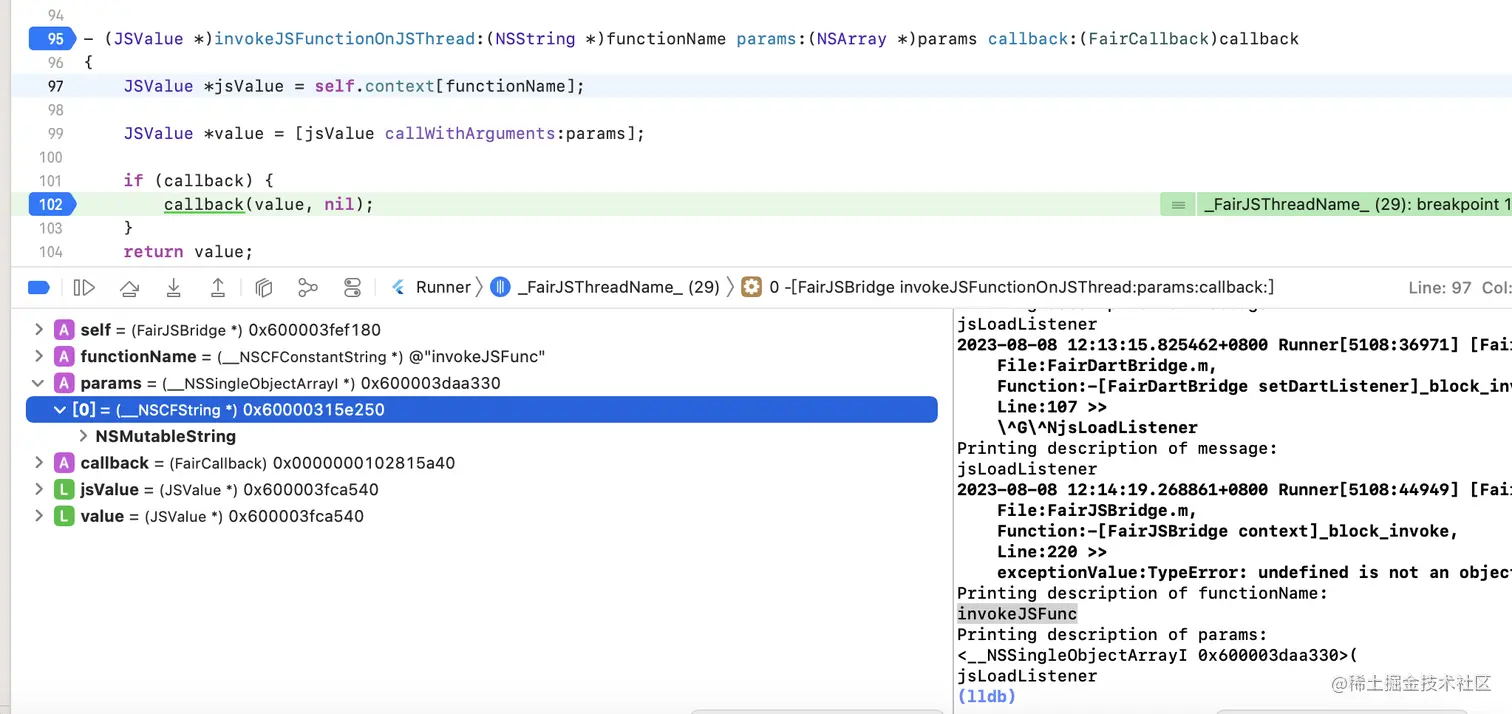Open the _FairJSThreadName_ (29) thread selector

pyautogui.click(x=618, y=287)
